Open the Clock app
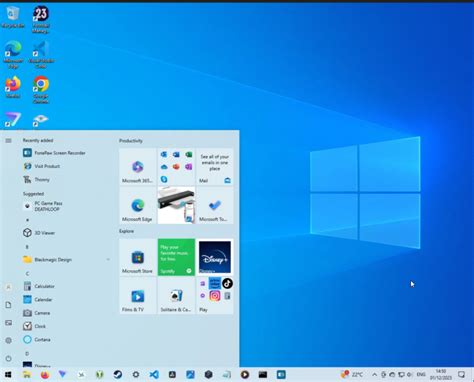 [35, 326]
